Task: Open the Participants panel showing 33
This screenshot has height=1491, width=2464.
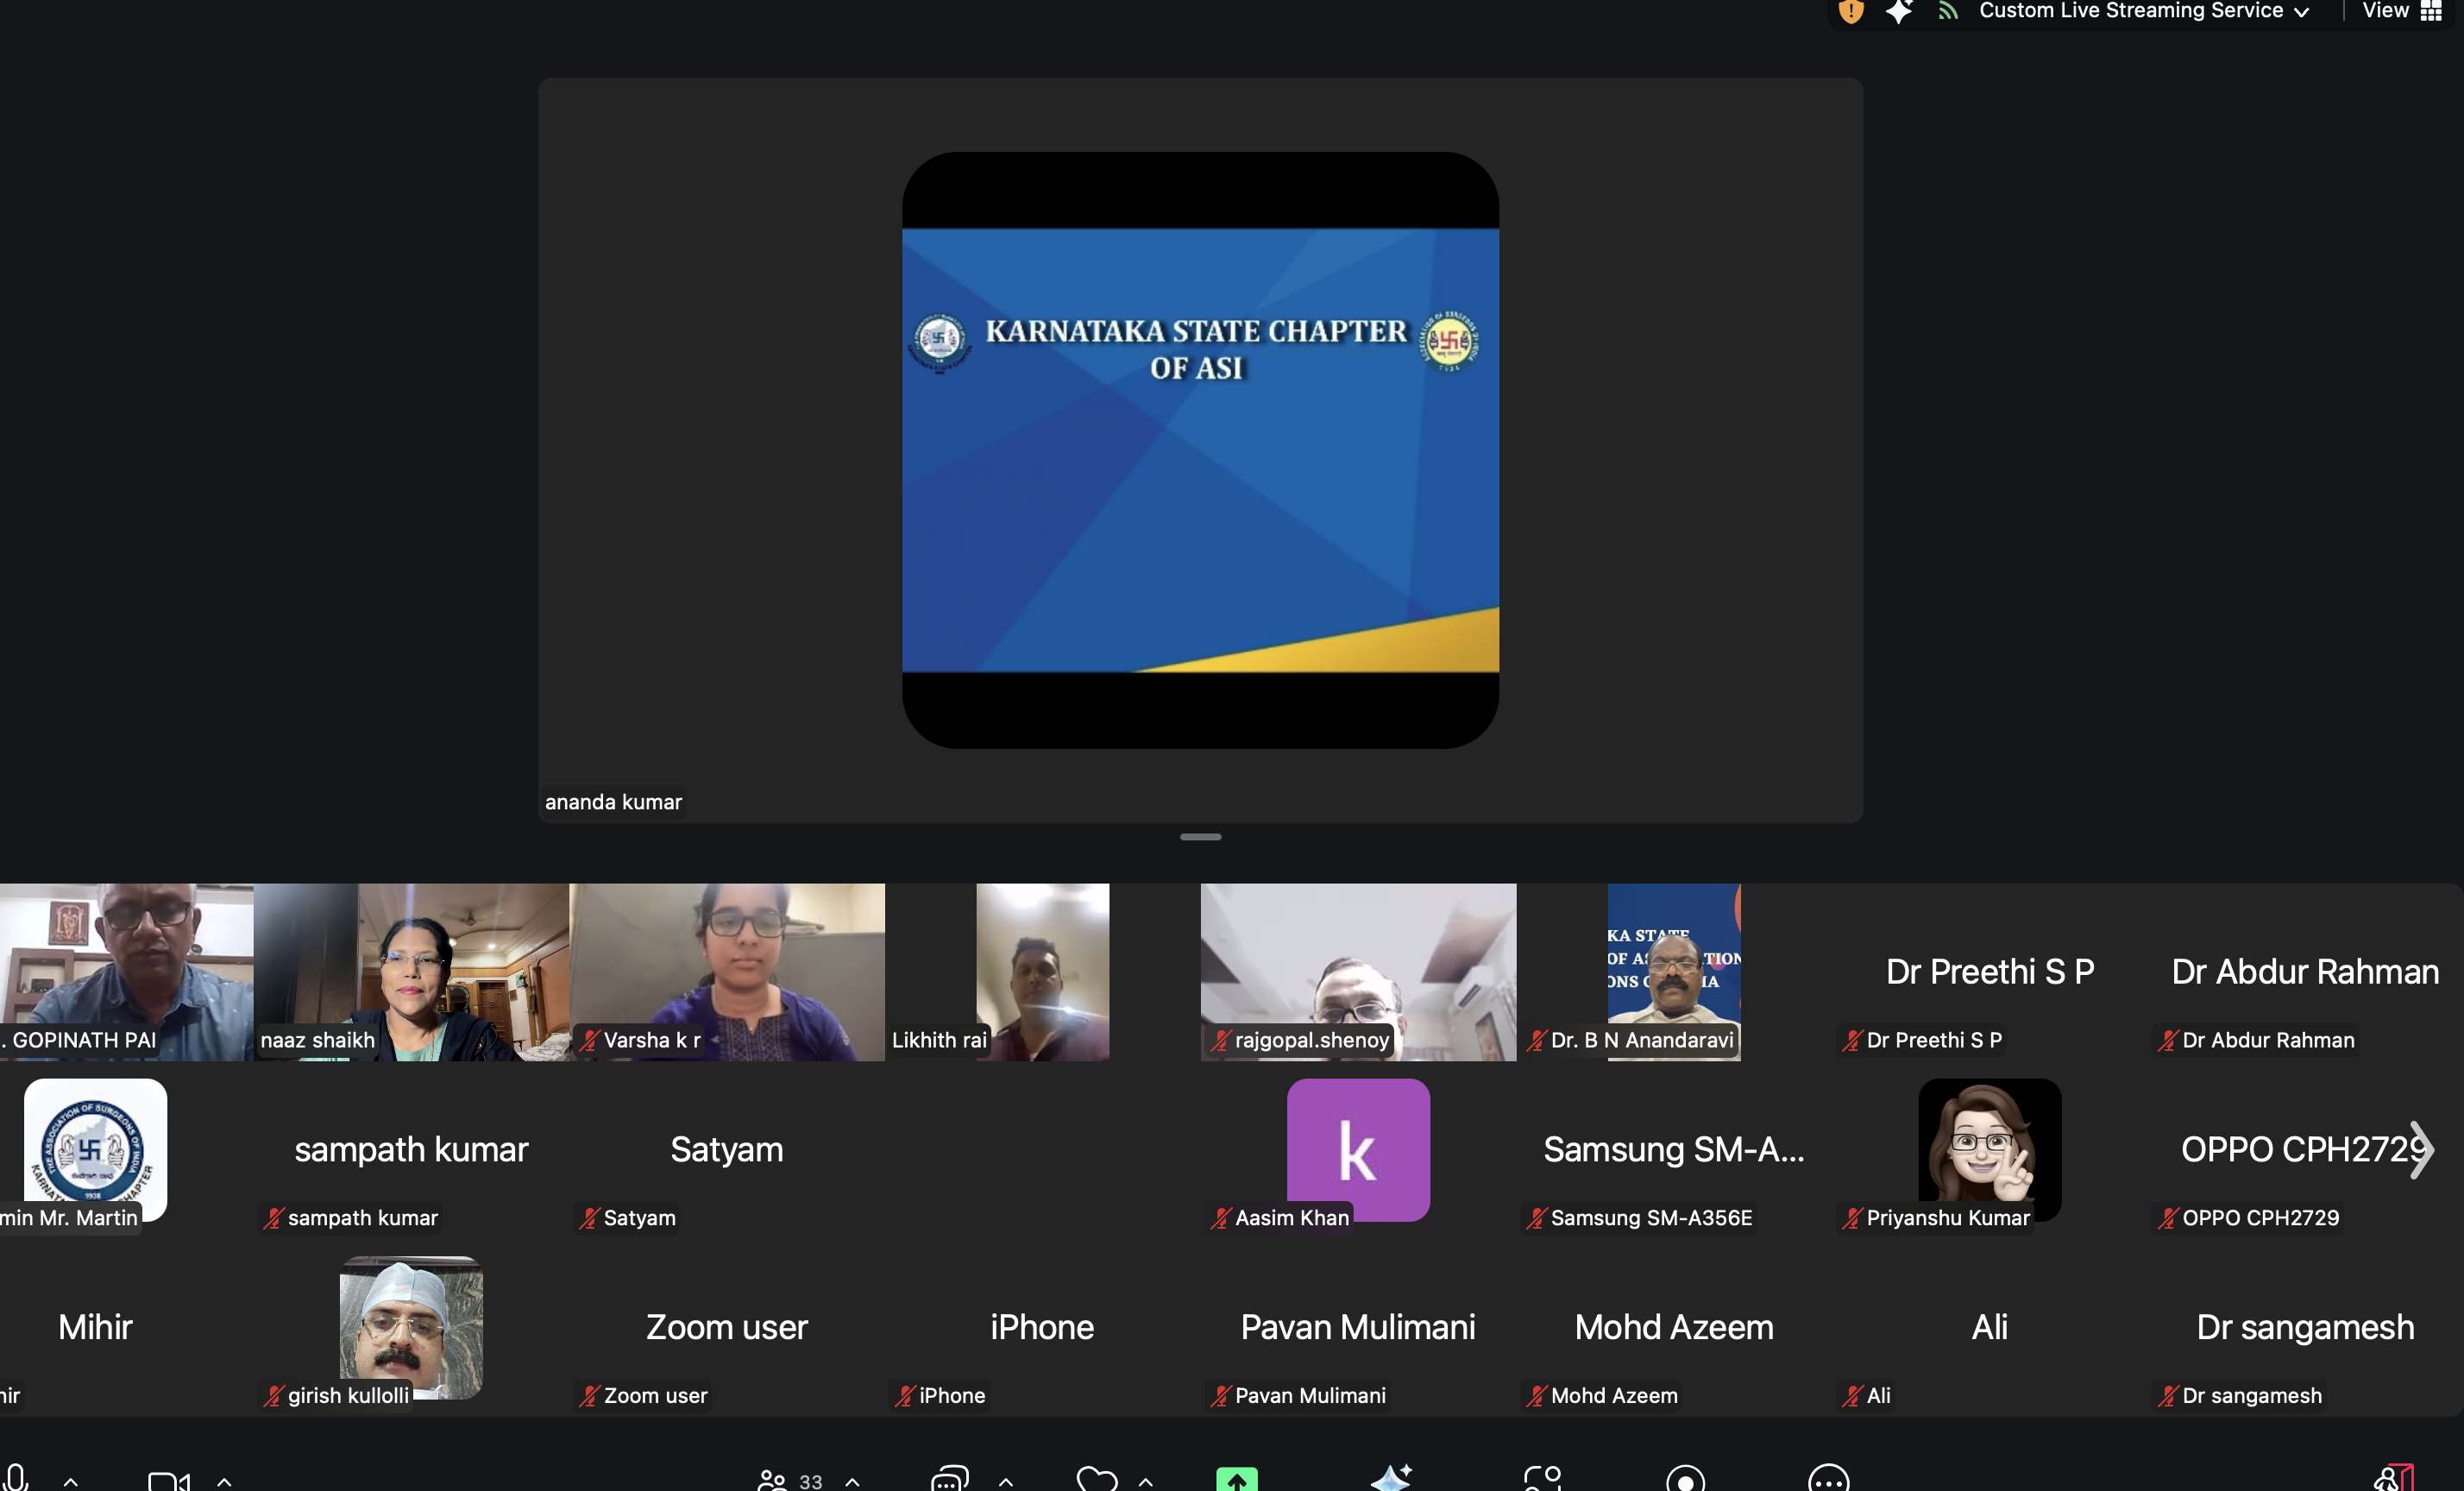Action: pos(790,1480)
